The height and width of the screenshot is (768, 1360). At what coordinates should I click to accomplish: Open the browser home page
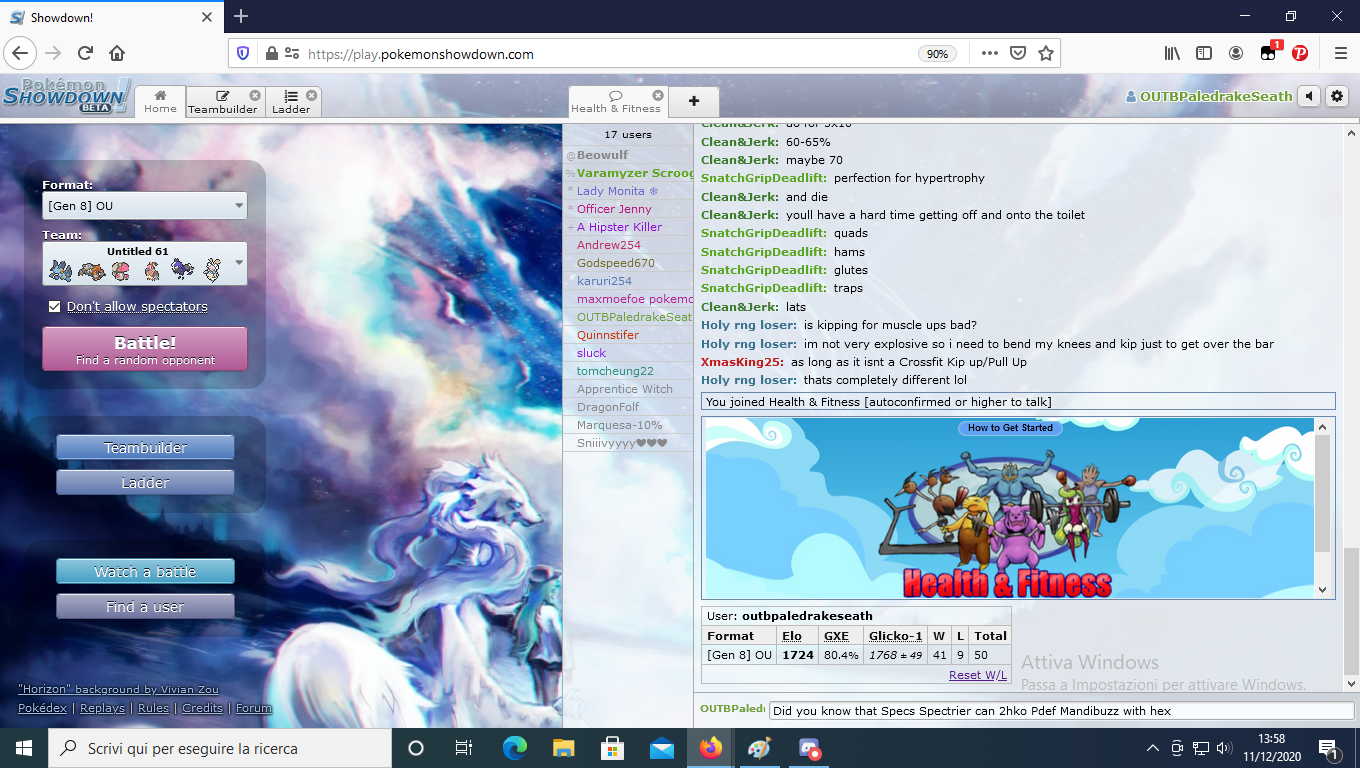click(117, 53)
